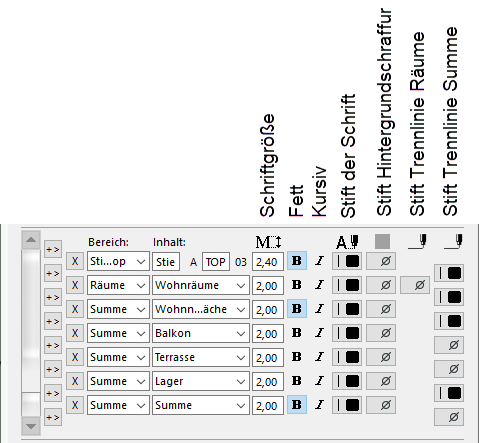The height and width of the screenshot is (443, 479).
Task: Toggle italic for the Balkon row
Action: coord(319,333)
